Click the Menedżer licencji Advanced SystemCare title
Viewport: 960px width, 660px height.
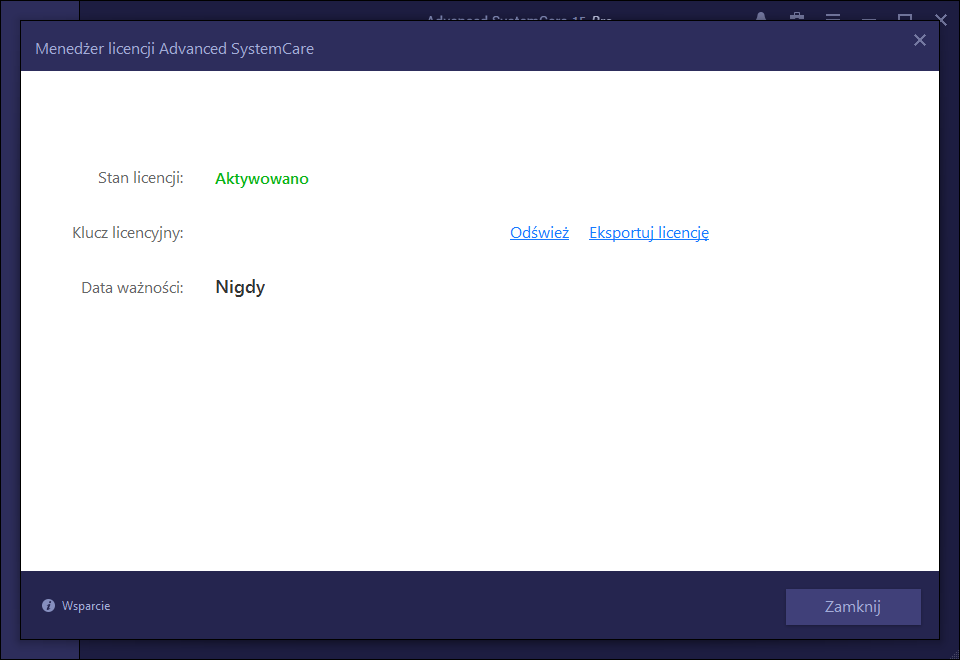pyautogui.click(x=174, y=48)
